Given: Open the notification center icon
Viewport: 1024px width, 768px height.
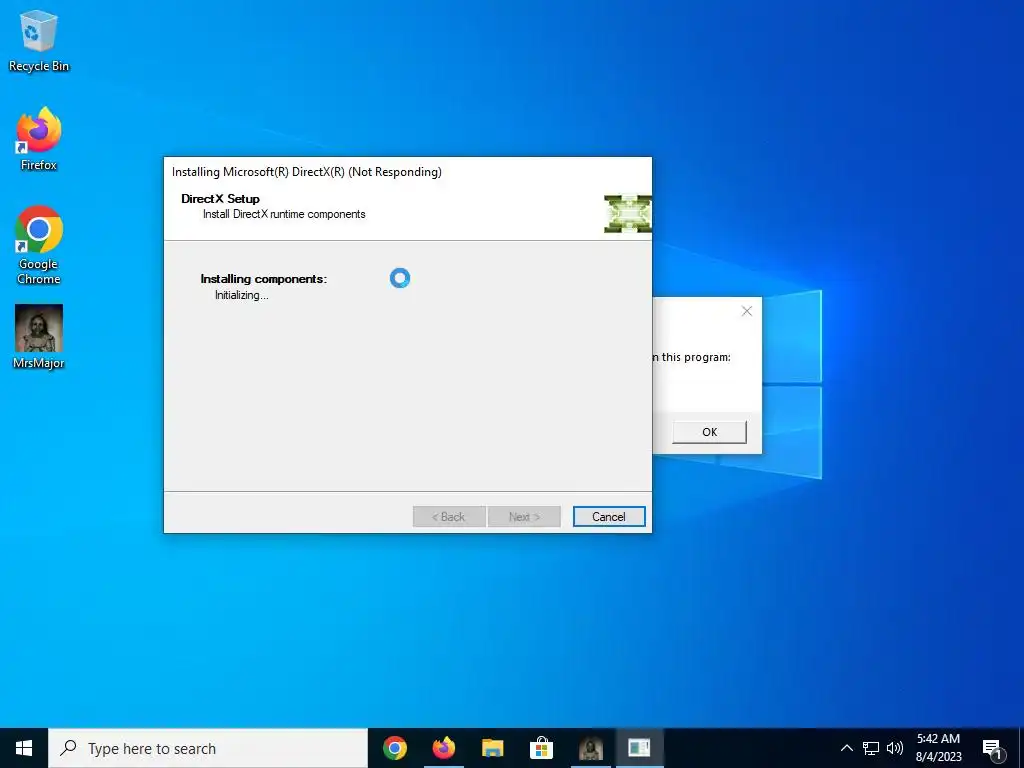Looking at the screenshot, I should 993,748.
